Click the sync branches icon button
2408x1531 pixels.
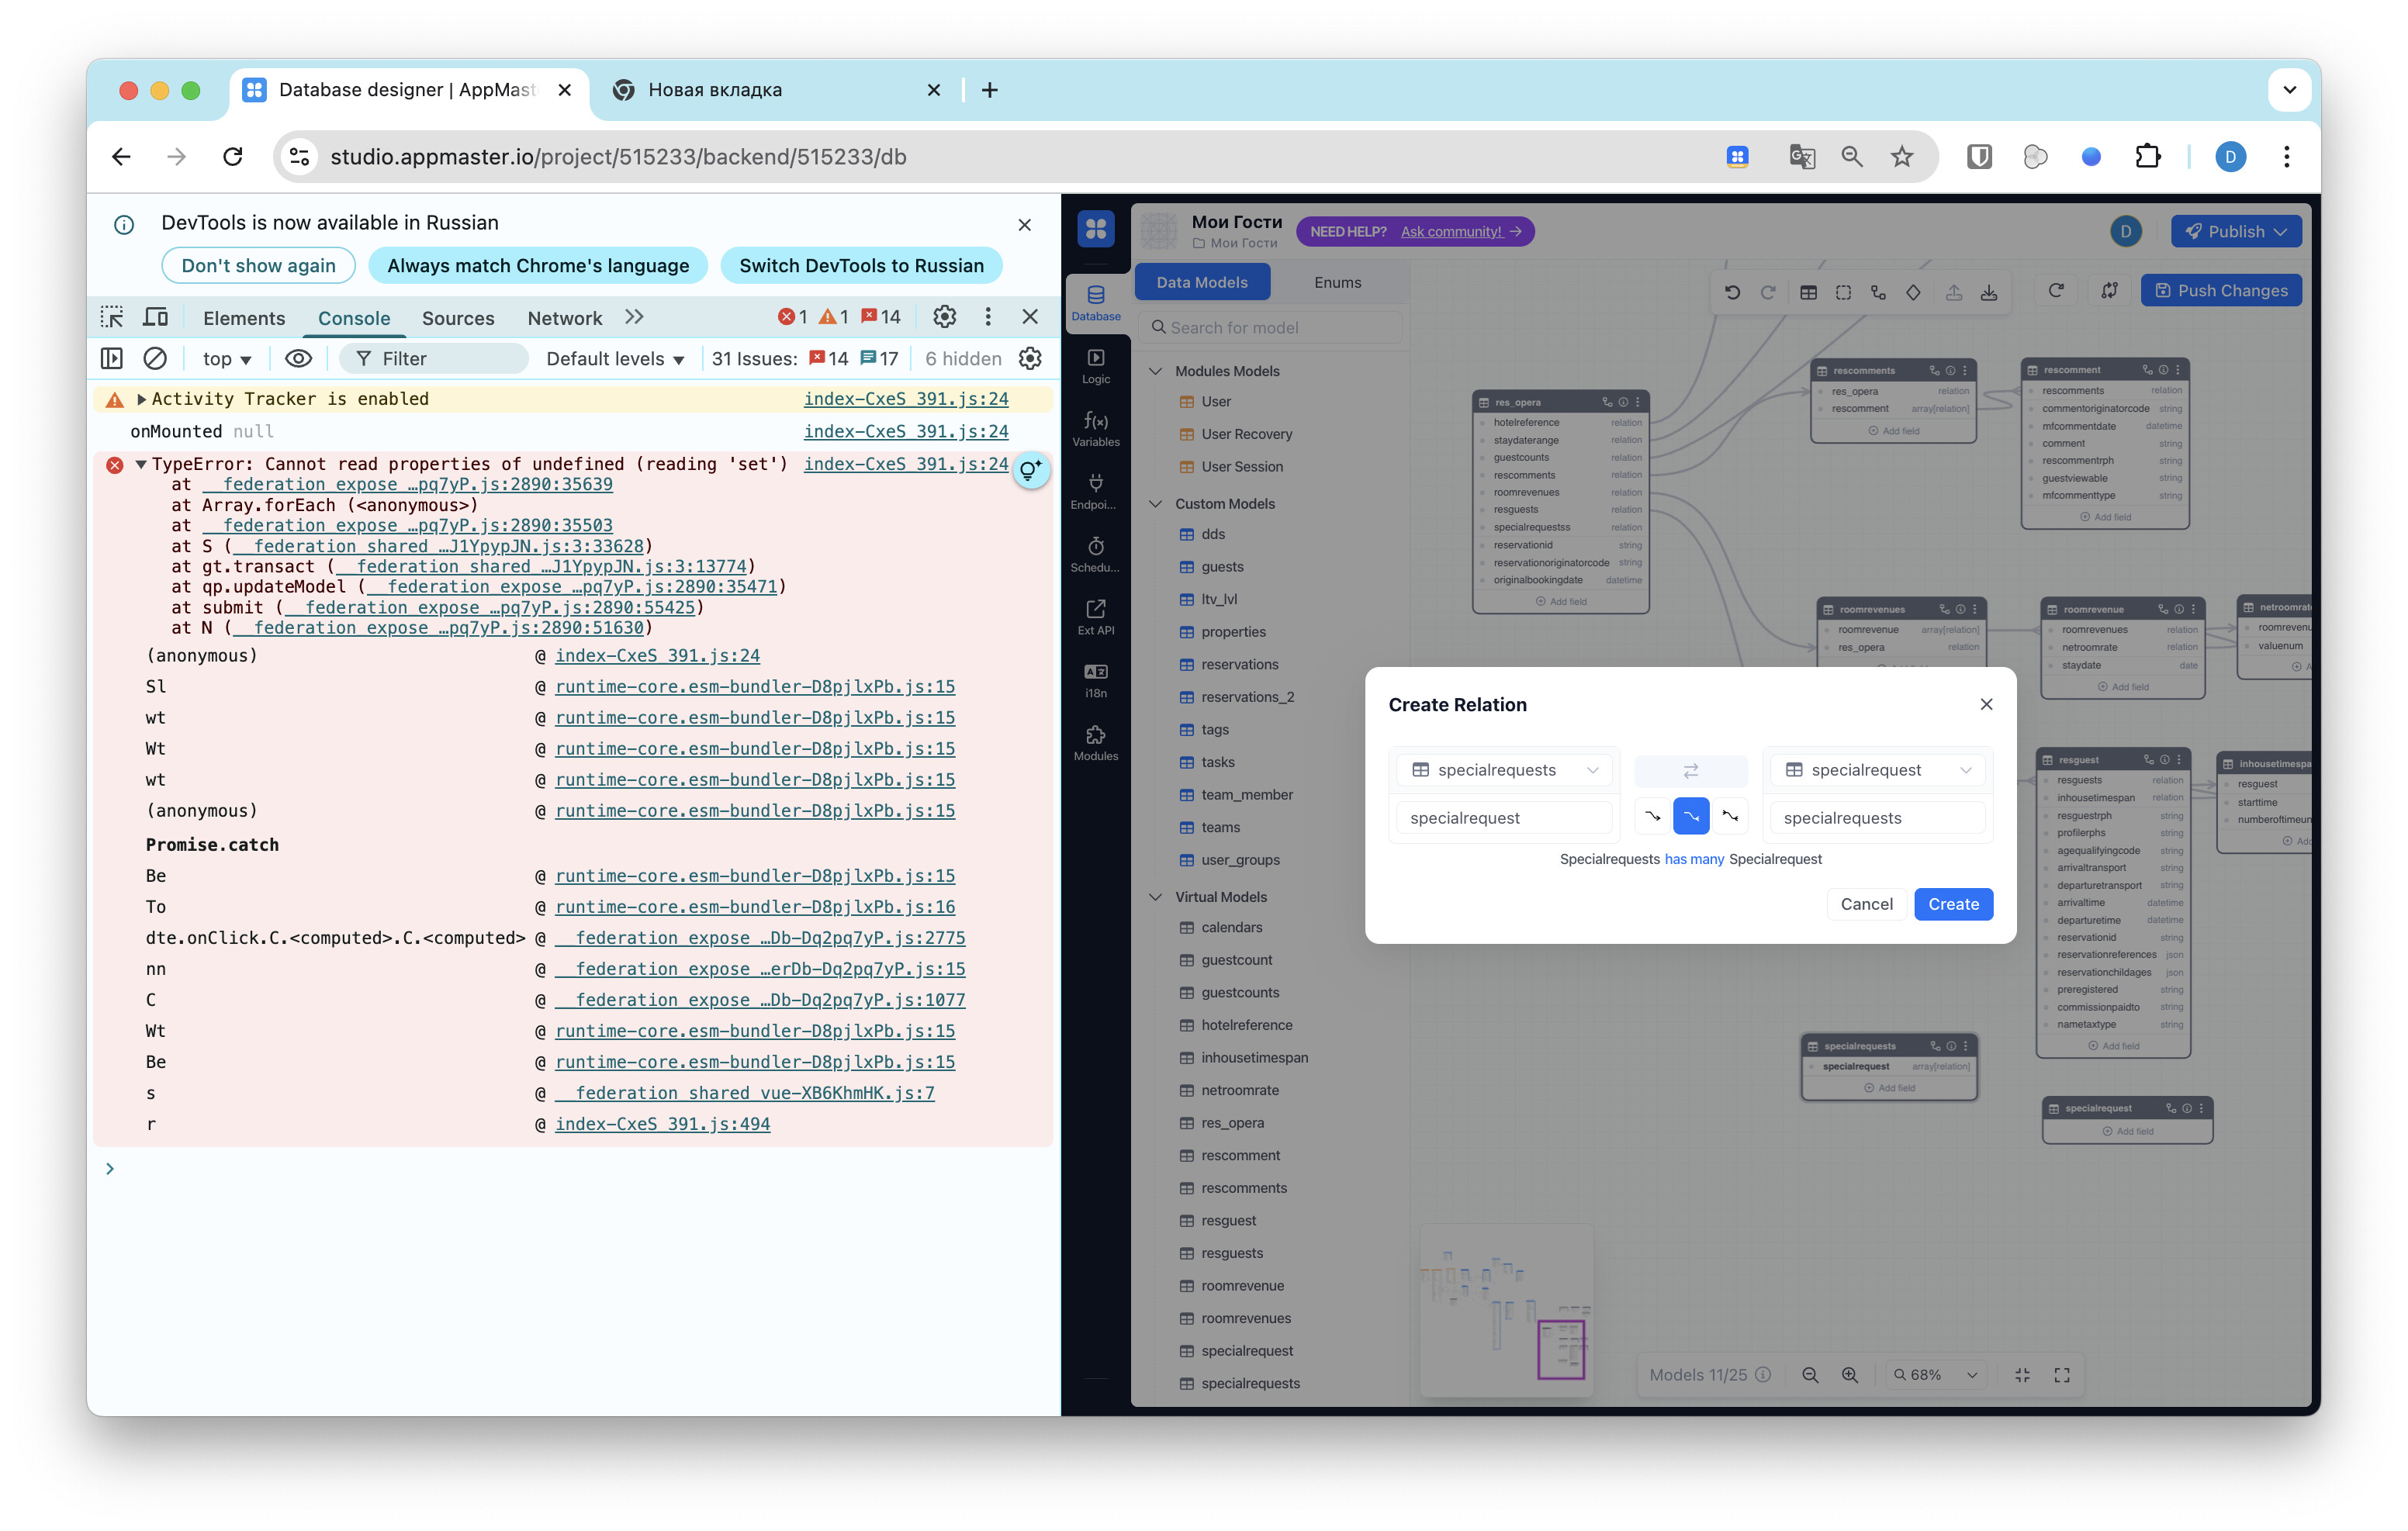coord(2109,290)
